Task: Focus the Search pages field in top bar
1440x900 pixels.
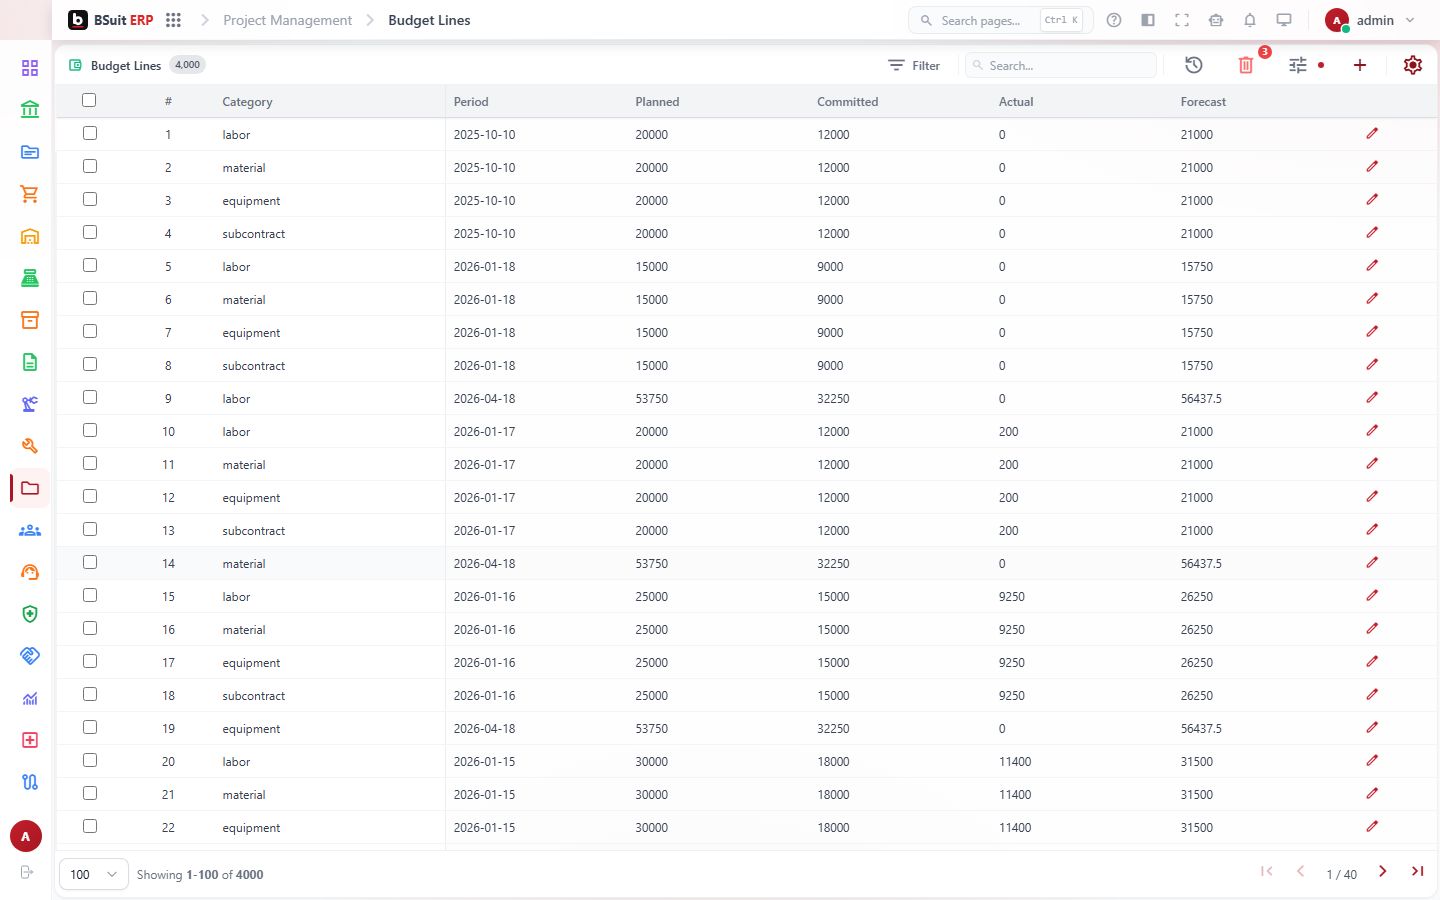Action: (1000, 20)
